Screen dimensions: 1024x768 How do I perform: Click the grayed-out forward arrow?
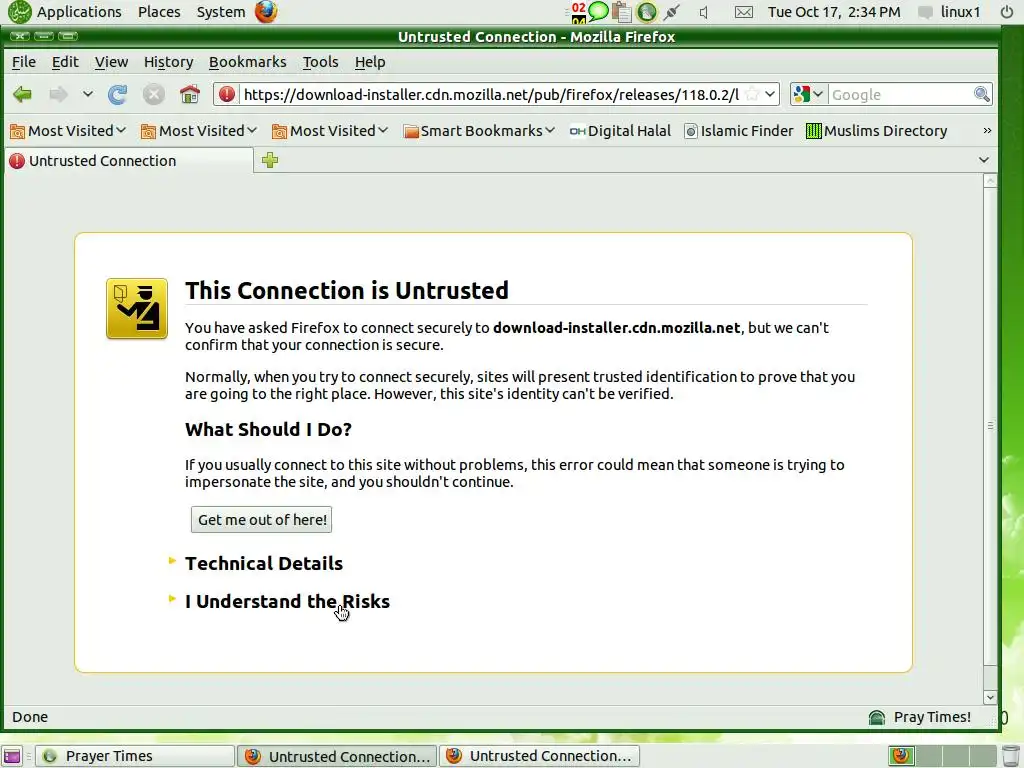(x=59, y=95)
